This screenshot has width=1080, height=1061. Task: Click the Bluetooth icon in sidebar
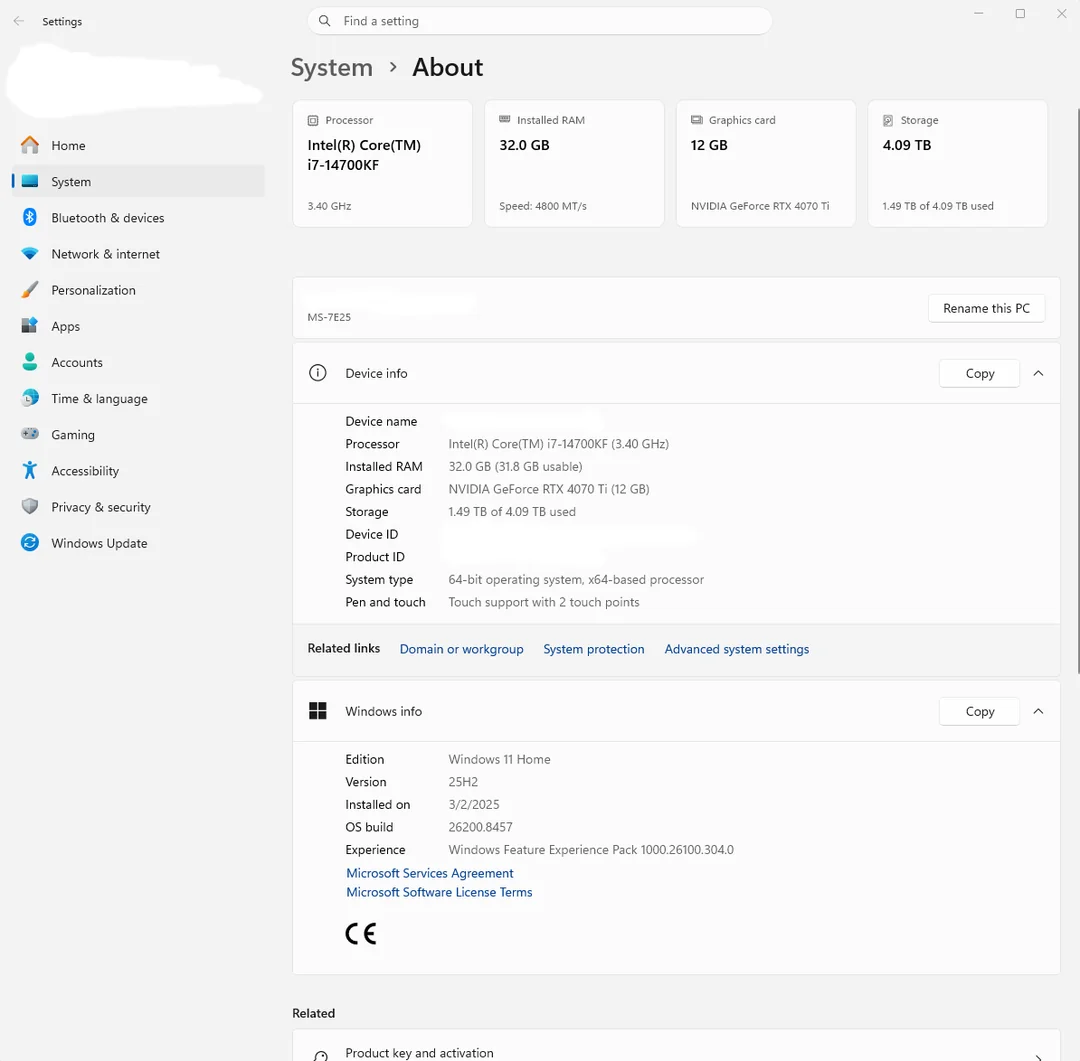point(30,218)
